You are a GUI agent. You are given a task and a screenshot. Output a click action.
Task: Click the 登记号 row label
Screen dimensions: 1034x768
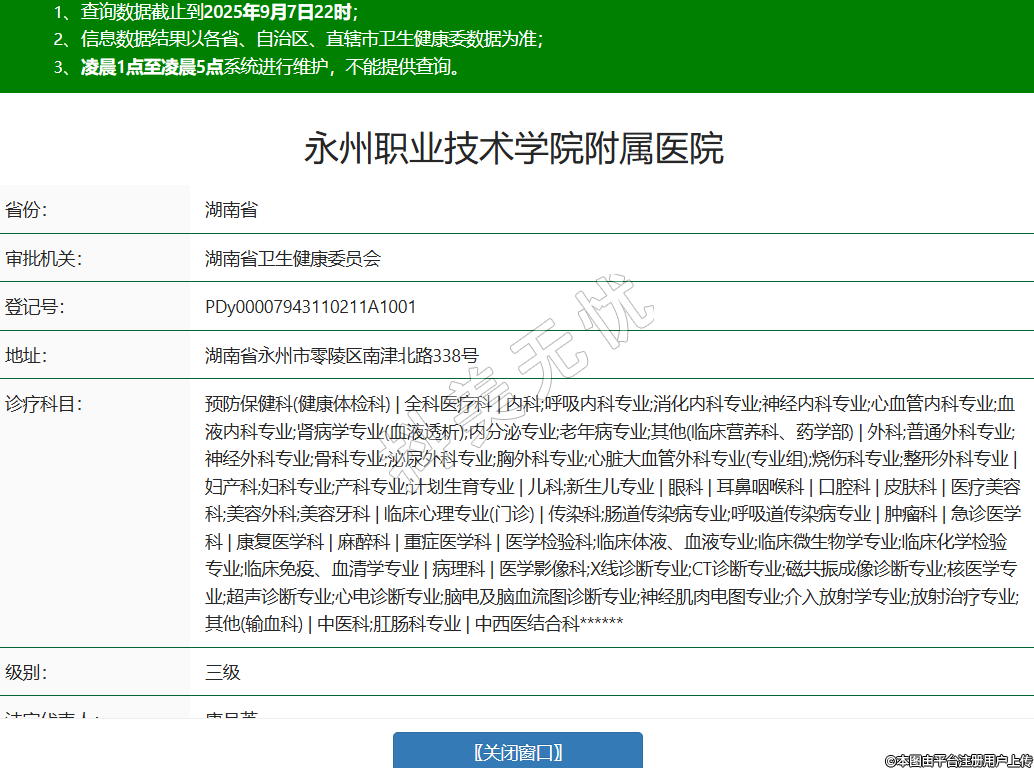(x=35, y=307)
